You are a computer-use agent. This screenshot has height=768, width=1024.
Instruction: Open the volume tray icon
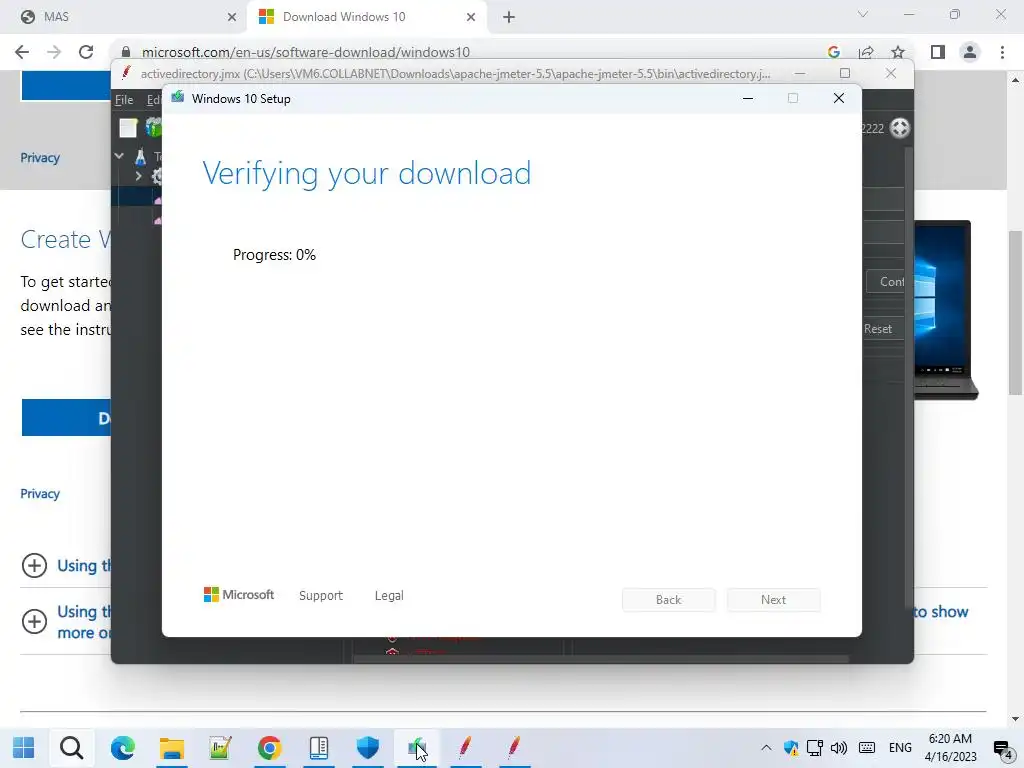click(x=839, y=748)
